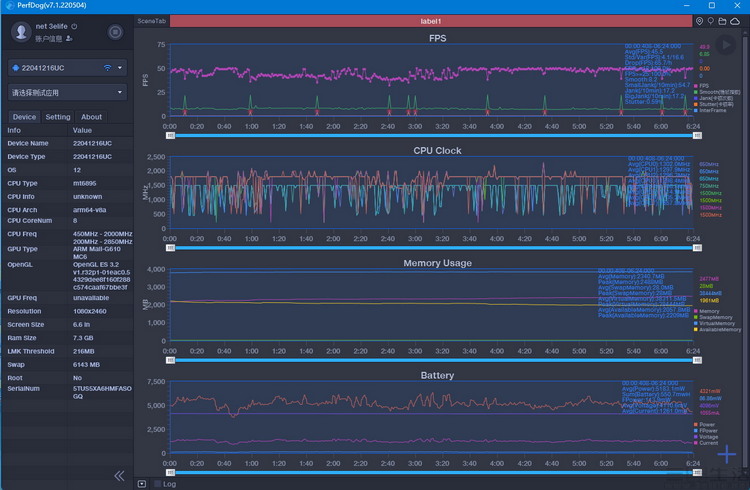The width and height of the screenshot is (750, 490).
Task: Toggle the InterFrame series in FPS legend
Action: pos(710,110)
